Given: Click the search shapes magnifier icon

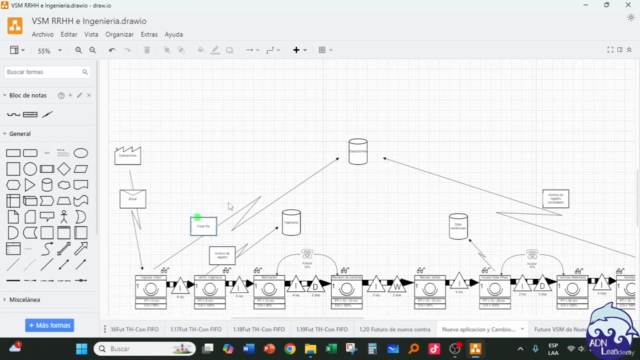Looking at the screenshot, I should pyautogui.click(x=85, y=72).
